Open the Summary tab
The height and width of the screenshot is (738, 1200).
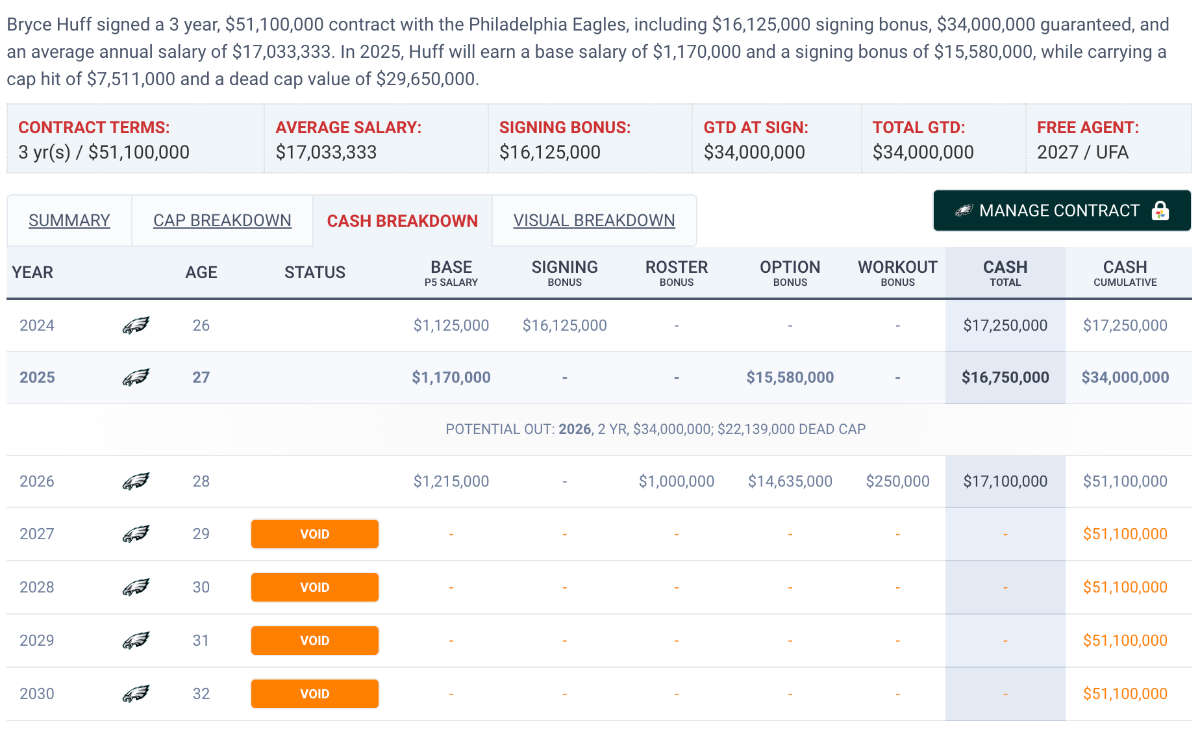tap(69, 221)
